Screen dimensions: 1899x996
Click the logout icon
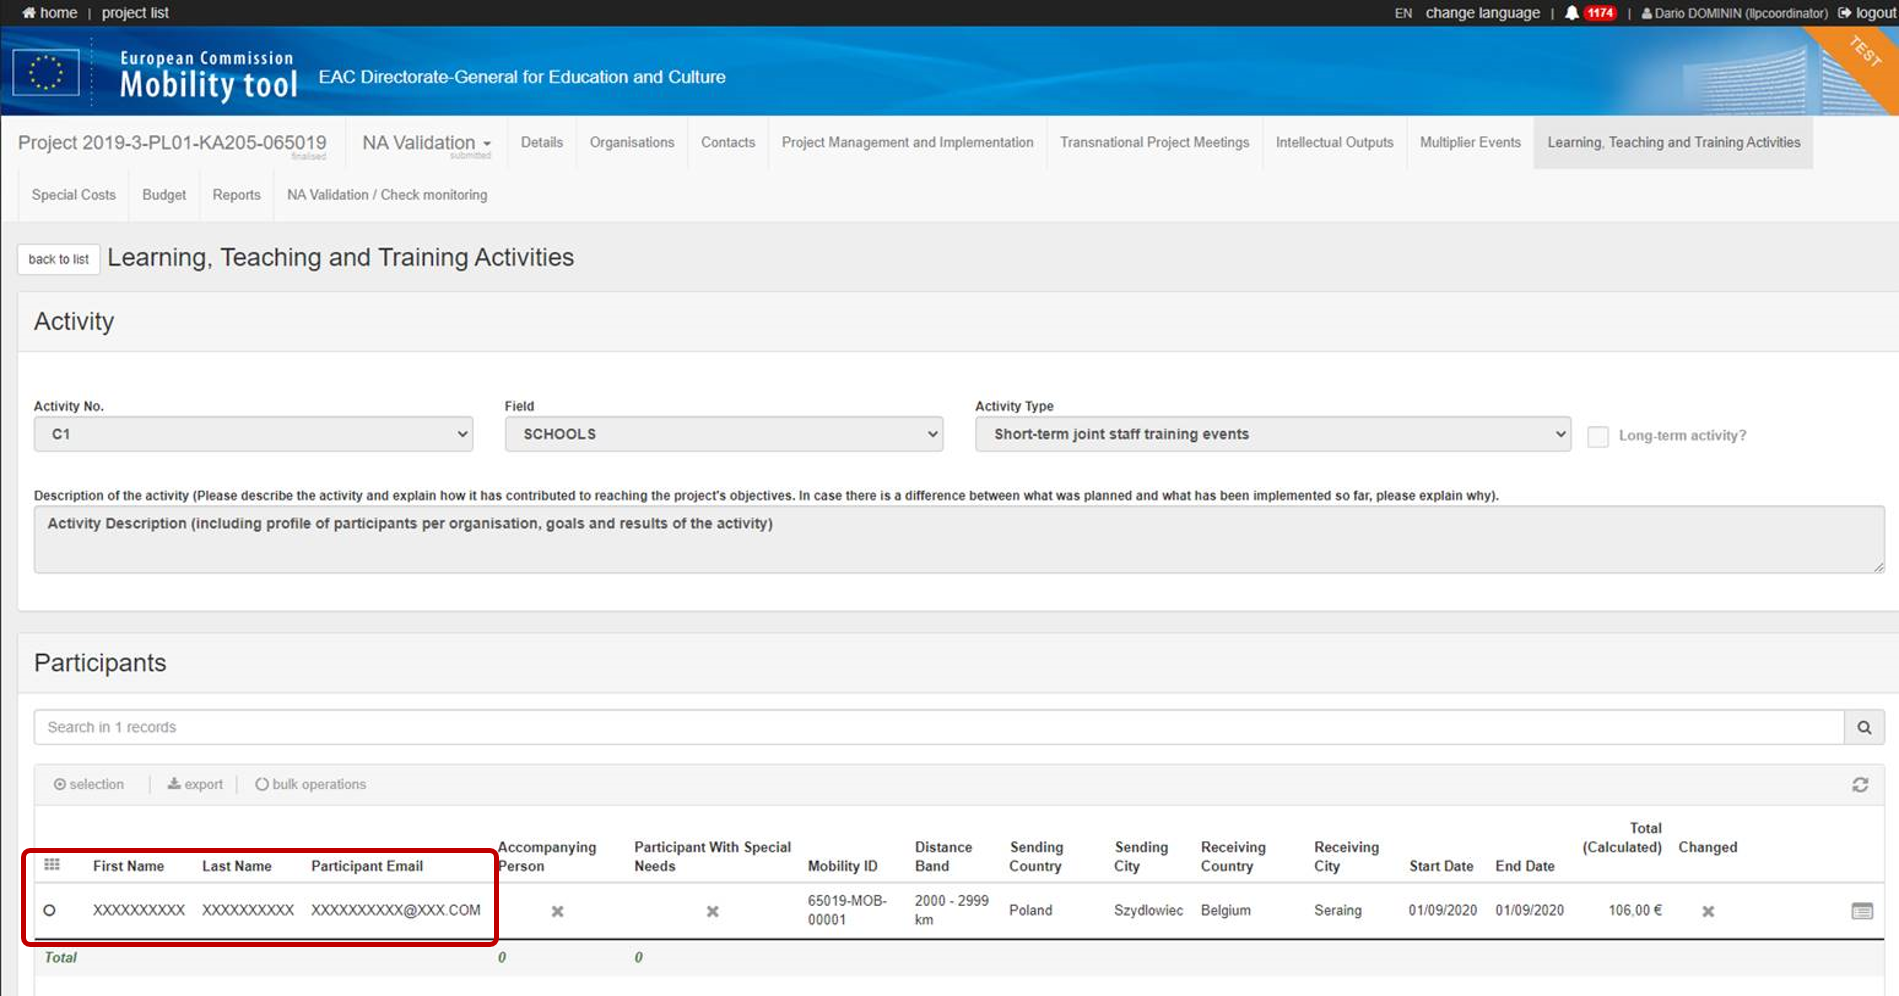(1845, 13)
